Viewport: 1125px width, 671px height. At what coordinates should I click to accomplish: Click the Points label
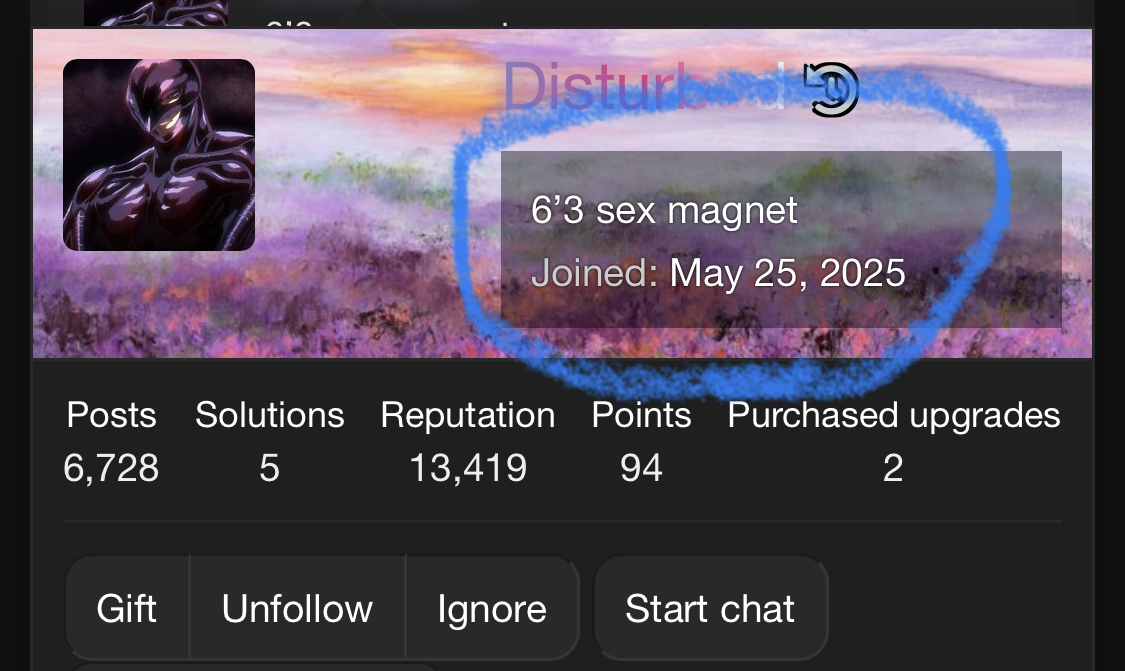pyautogui.click(x=641, y=415)
